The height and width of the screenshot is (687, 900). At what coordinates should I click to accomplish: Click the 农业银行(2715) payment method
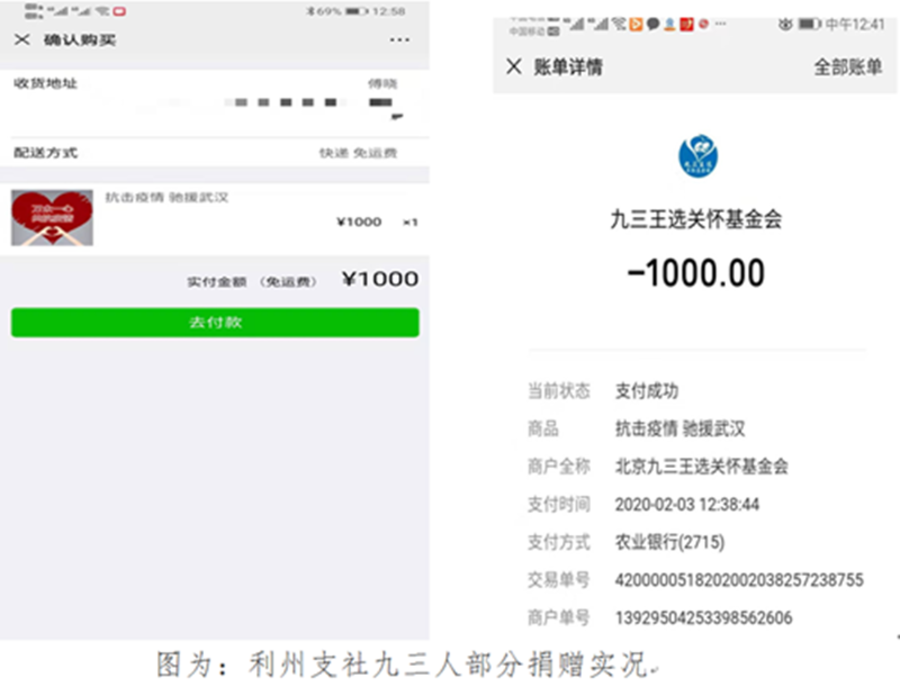coord(670,542)
